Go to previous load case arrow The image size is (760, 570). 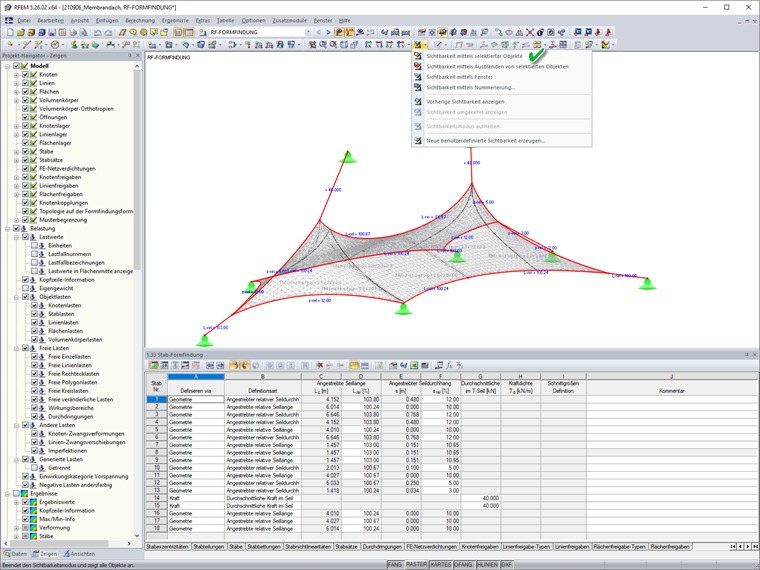(x=318, y=32)
